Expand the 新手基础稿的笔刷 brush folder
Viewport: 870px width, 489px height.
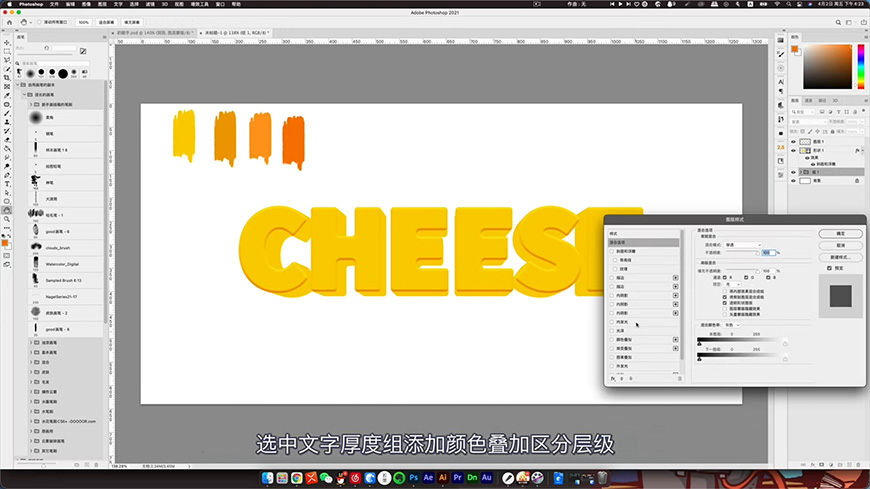pyautogui.click(x=29, y=104)
